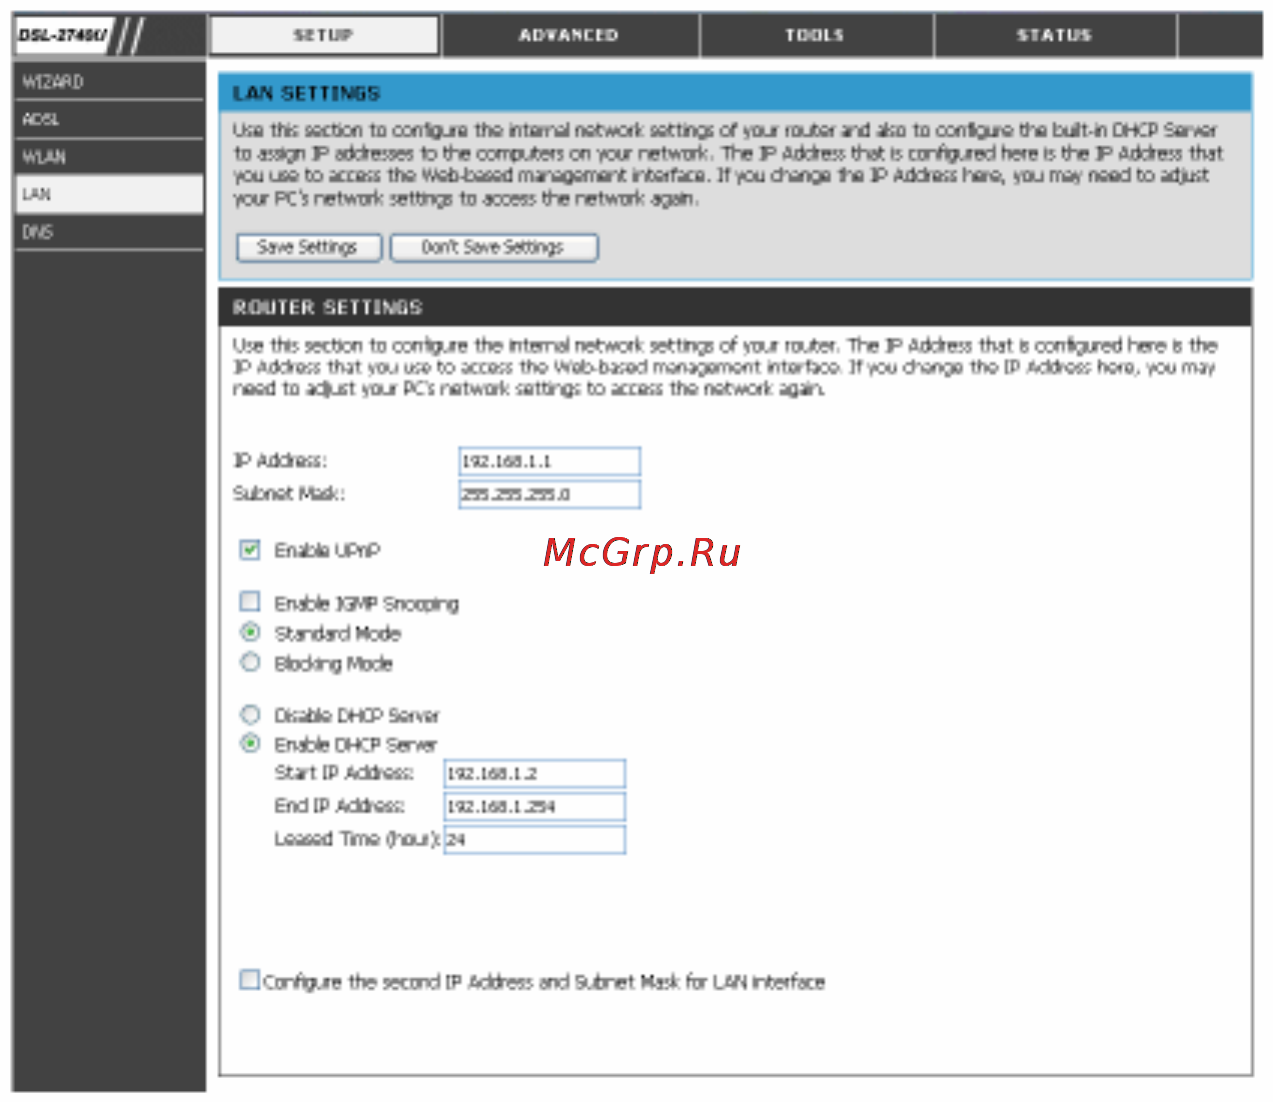Go to the STATUS tab
The height and width of the screenshot is (1102, 1273).
(x=1055, y=35)
